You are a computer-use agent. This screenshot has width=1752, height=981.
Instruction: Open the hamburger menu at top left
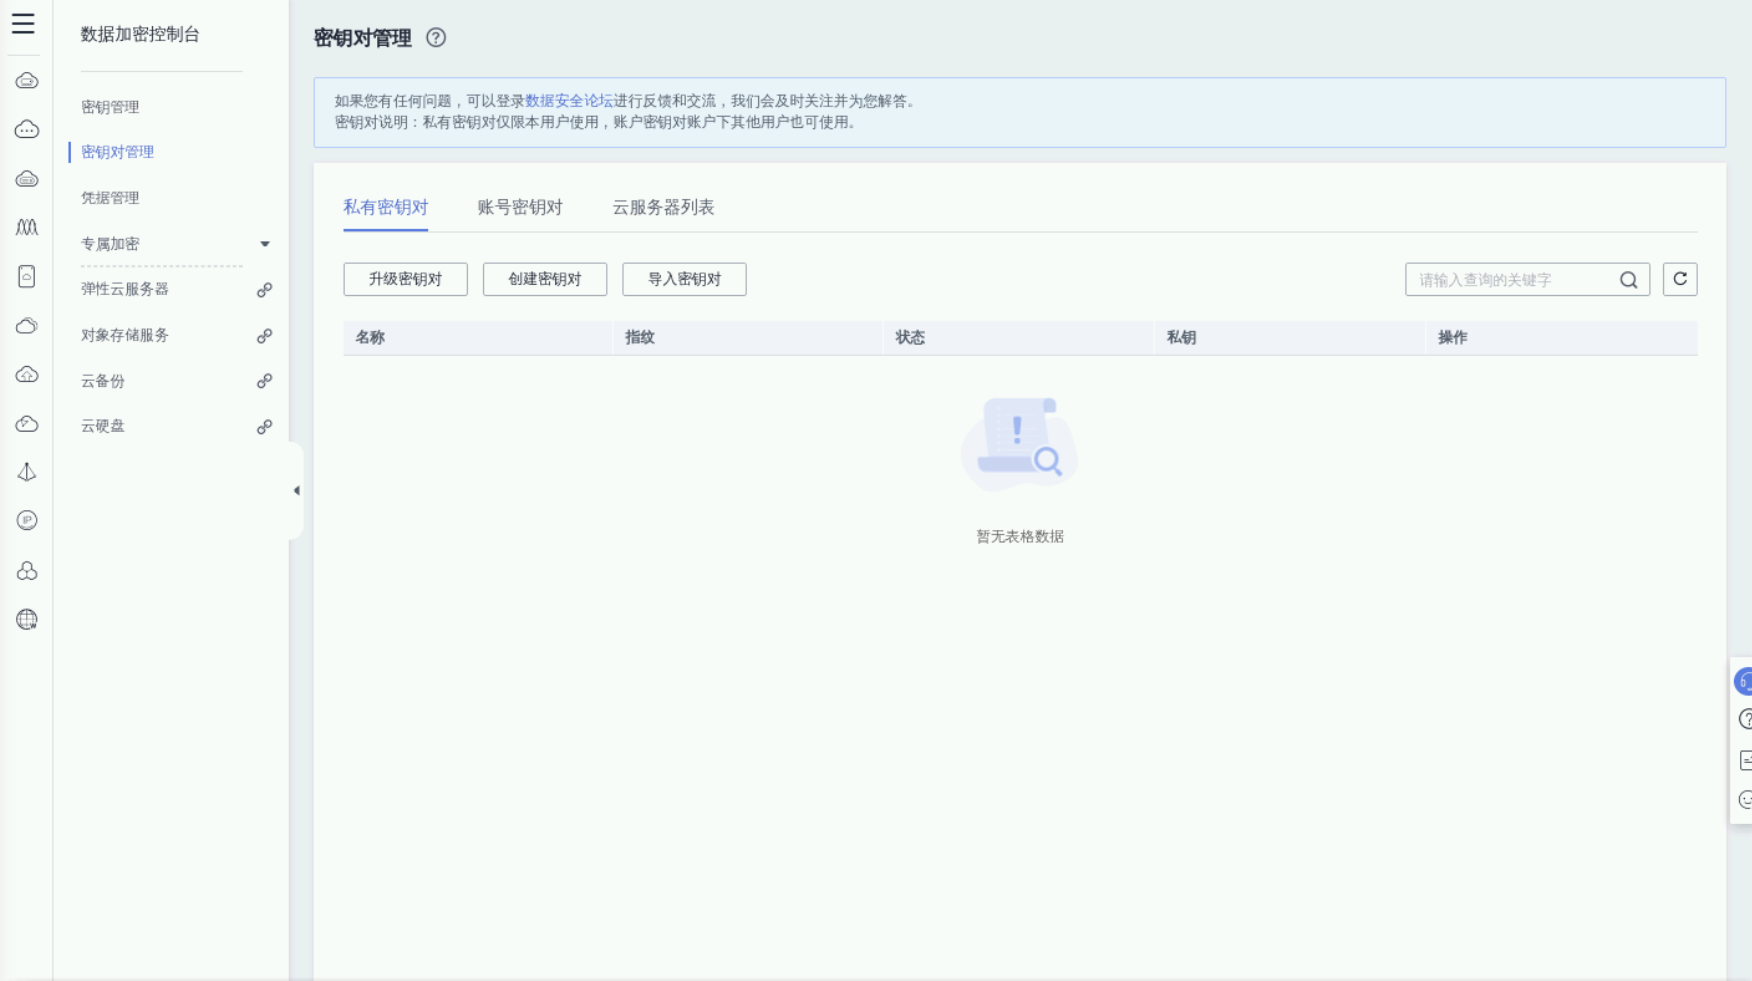click(23, 24)
